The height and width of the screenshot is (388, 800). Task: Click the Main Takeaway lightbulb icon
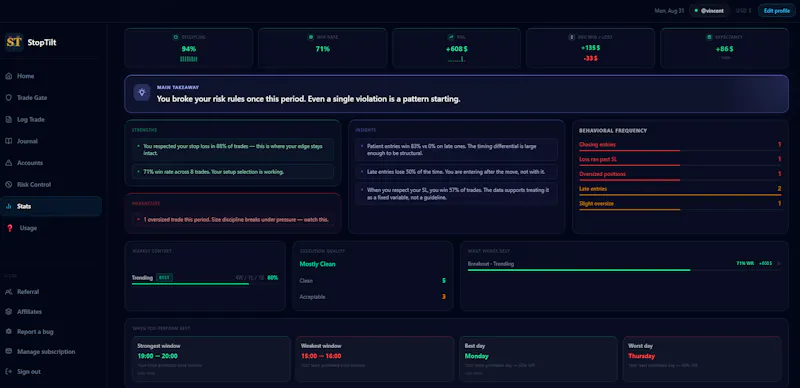point(142,92)
